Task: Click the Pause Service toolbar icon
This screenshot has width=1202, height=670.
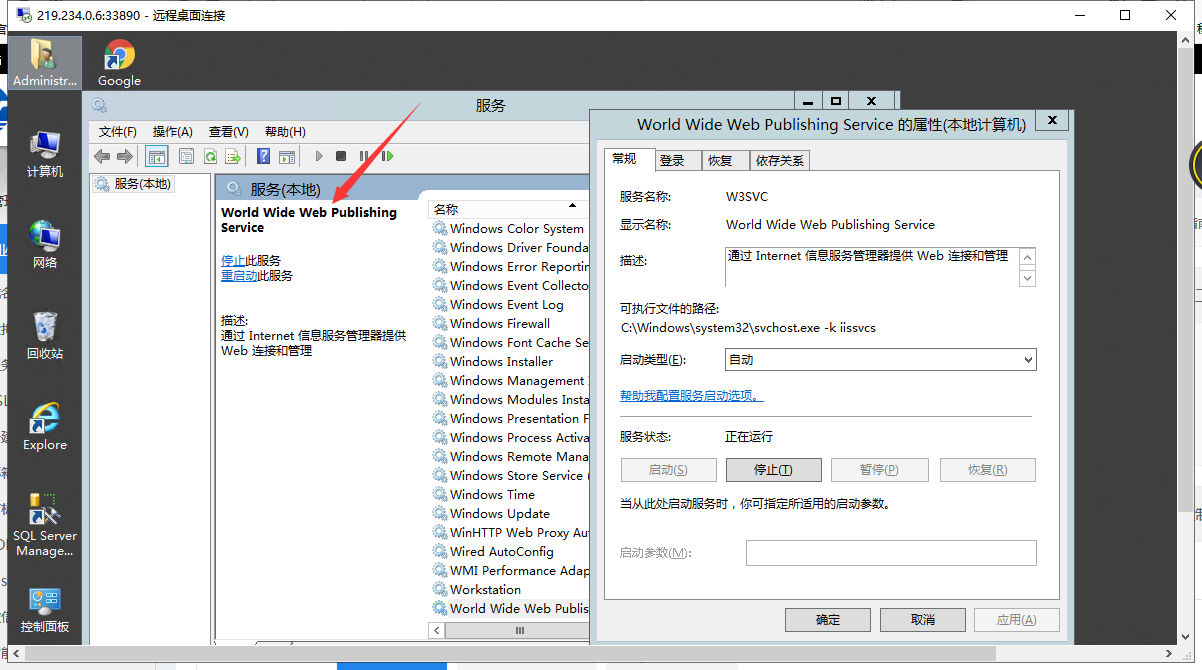Action: tap(364, 156)
